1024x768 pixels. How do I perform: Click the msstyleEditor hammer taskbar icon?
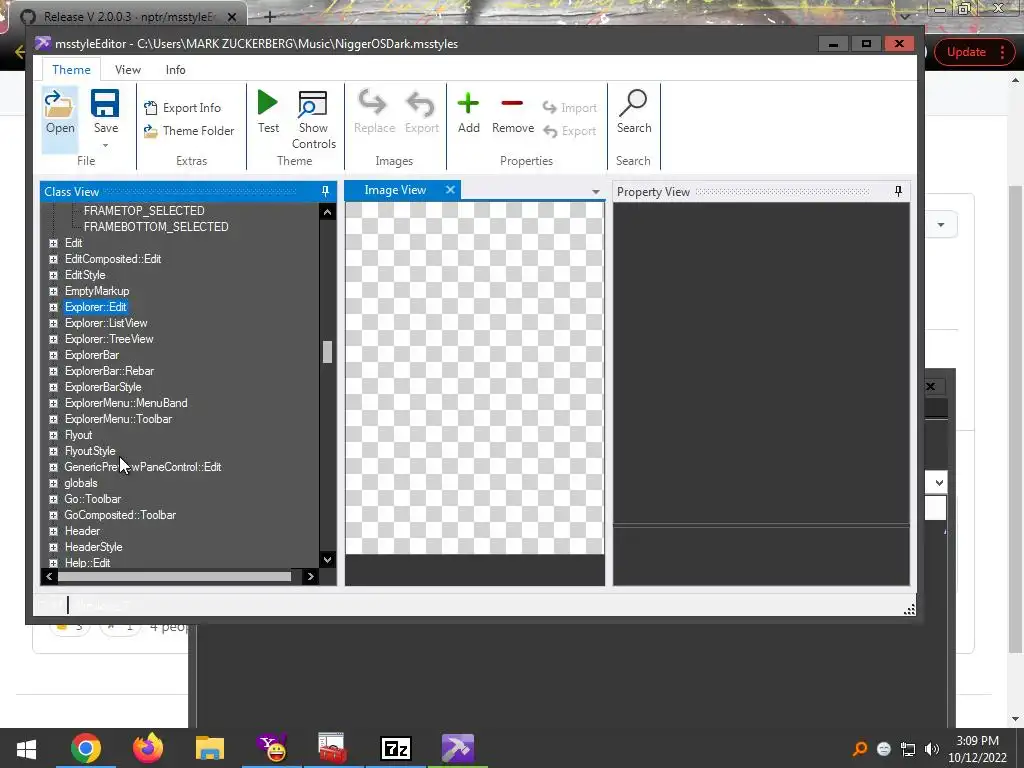coord(458,748)
